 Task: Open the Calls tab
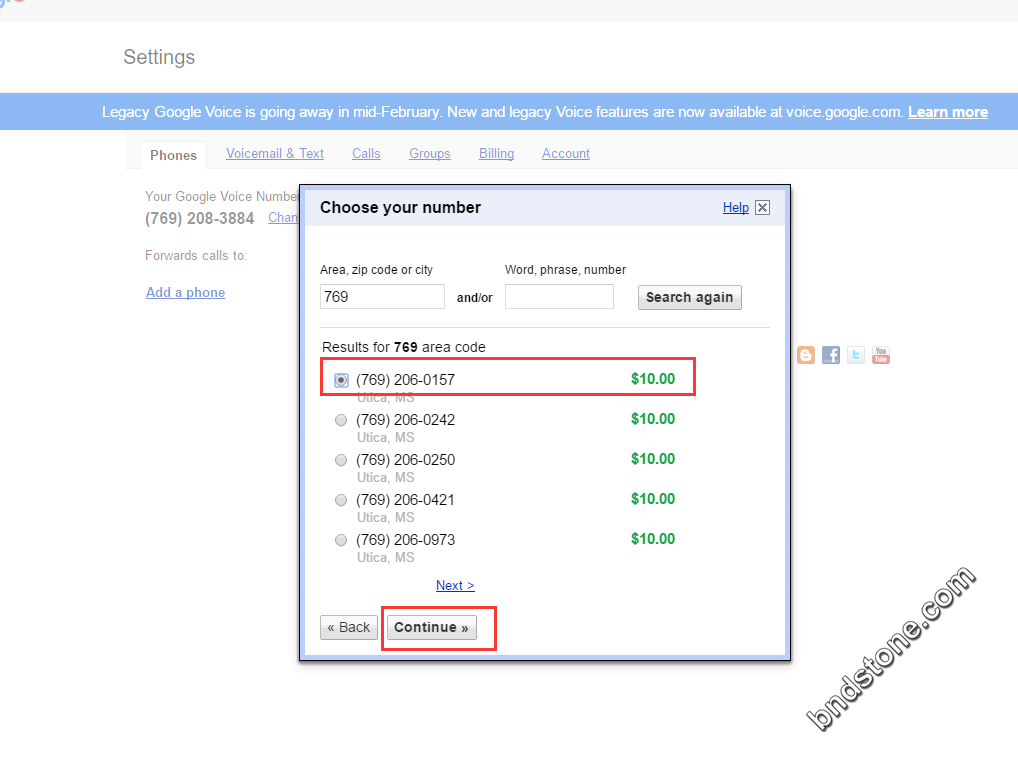click(x=366, y=153)
